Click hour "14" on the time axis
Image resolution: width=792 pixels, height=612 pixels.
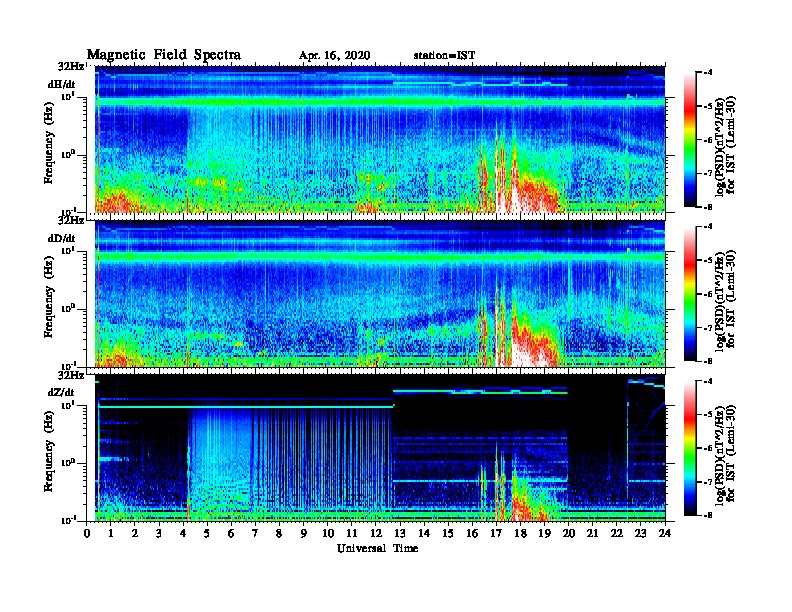tap(424, 533)
